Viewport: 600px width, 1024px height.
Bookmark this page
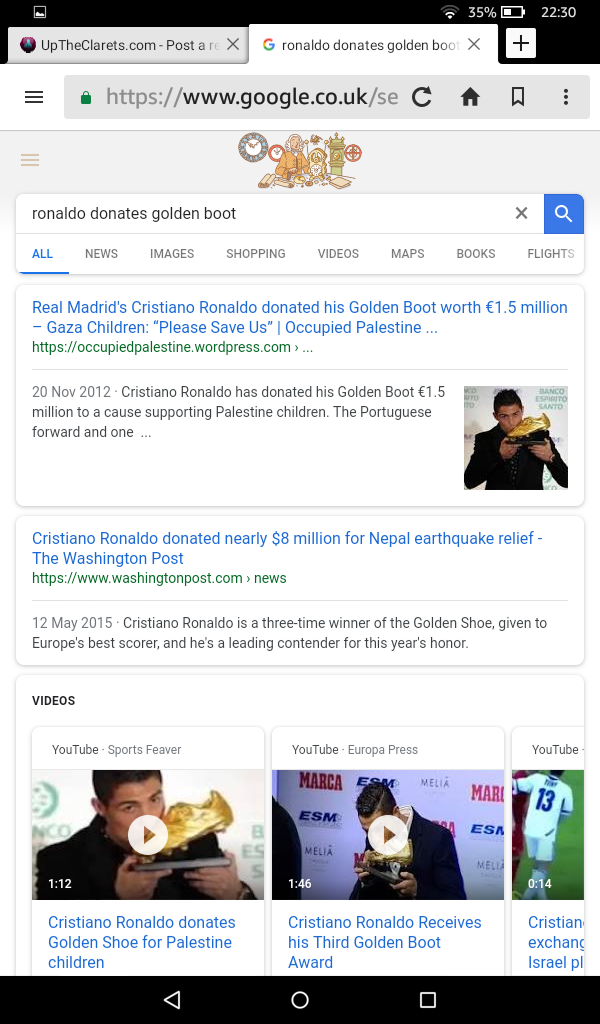[x=518, y=97]
